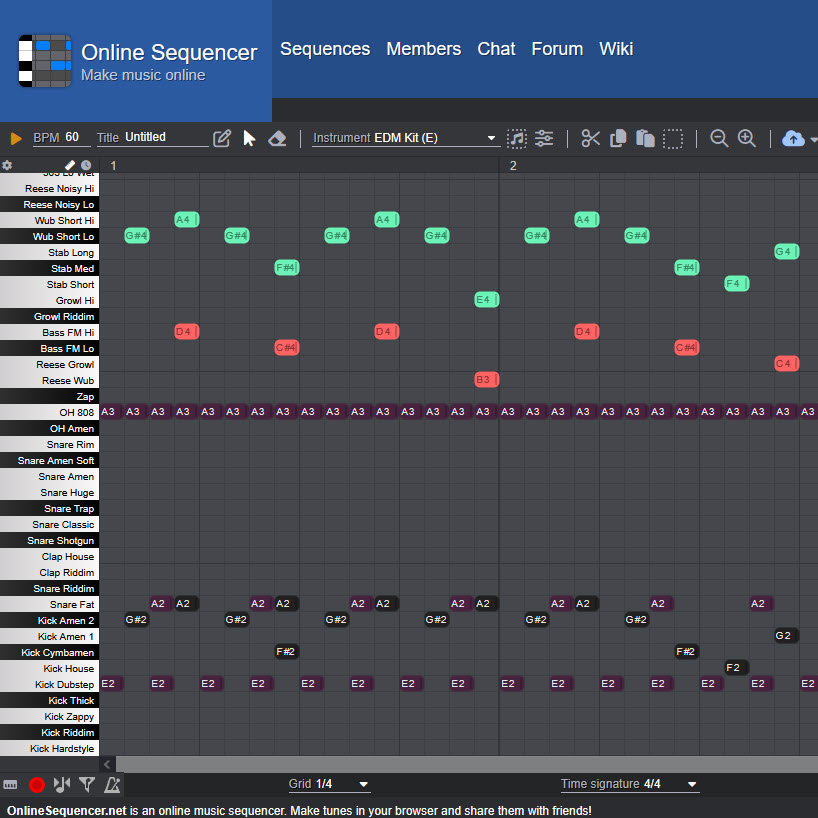Click the small pencil icon above instrument list
The image size is (818, 818).
pyautogui.click(x=69, y=165)
